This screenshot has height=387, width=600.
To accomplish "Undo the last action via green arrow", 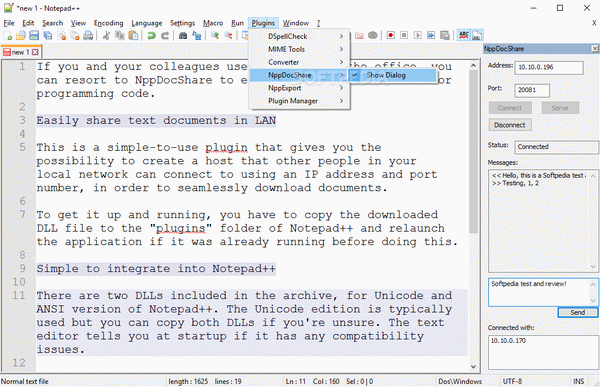I will pyautogui.click(x=152, y=36).
